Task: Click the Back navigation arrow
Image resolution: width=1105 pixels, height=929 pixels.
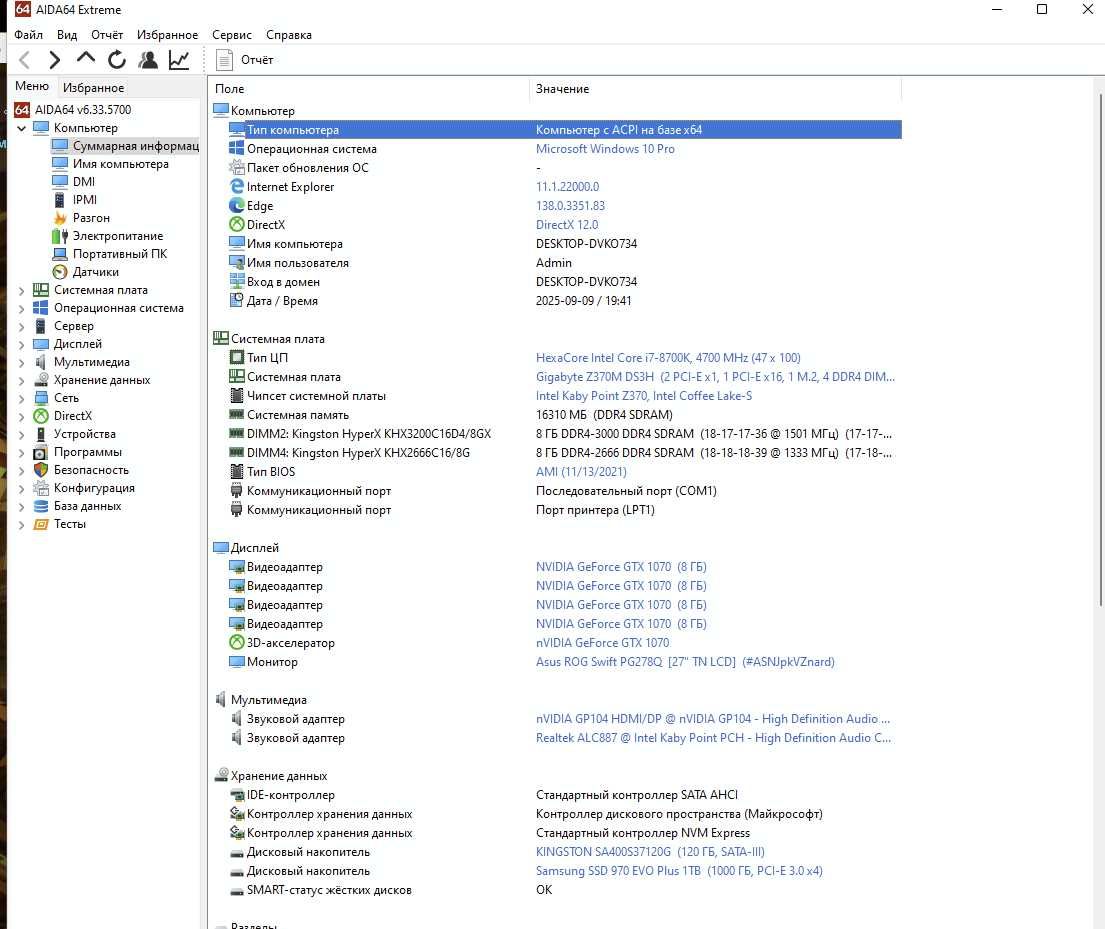Action: click(x=24, y=60)
